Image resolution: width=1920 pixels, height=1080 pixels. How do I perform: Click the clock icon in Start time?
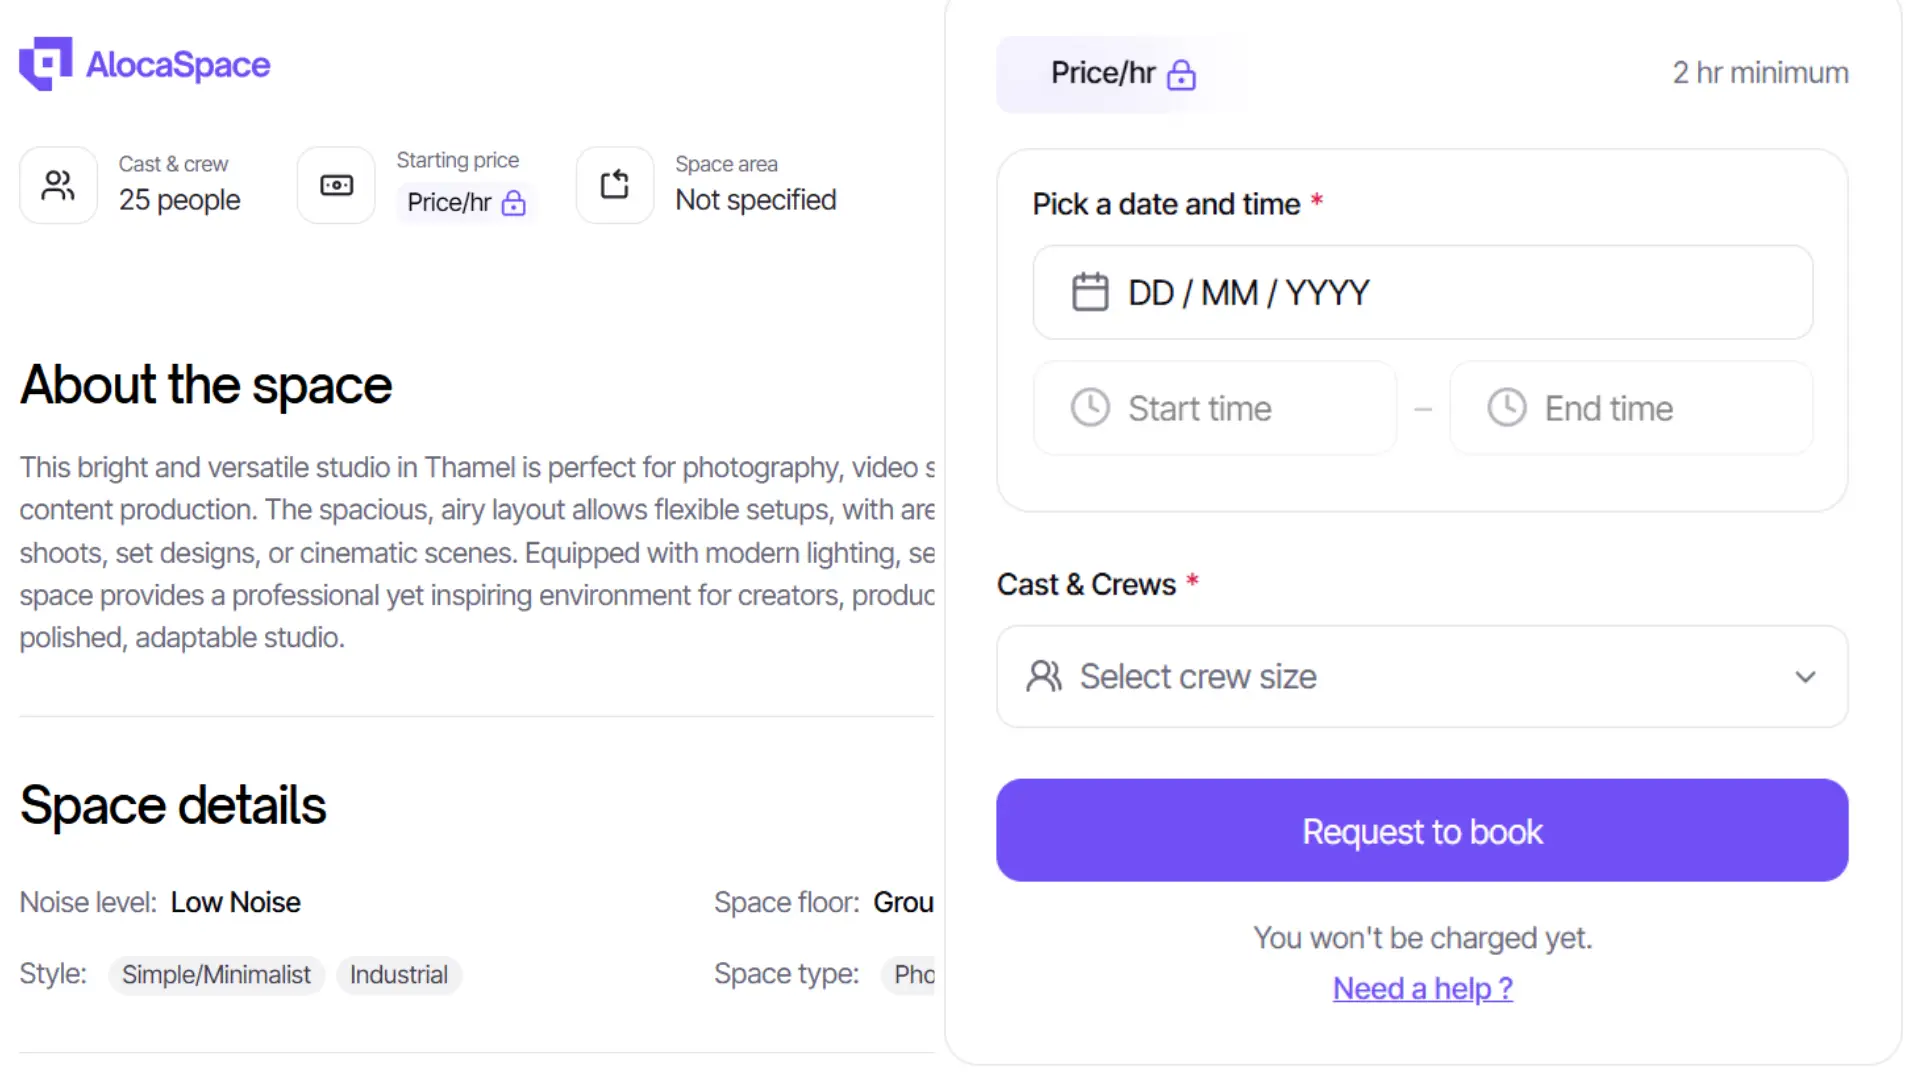point(1090,408)
